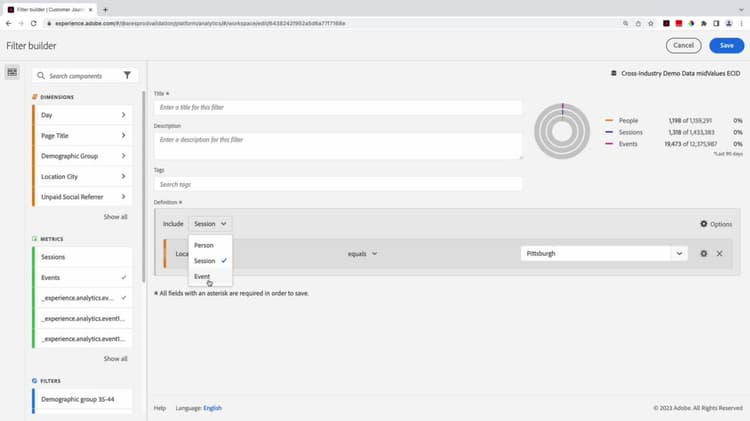Click browser back arrow
The height and width of the screenshot is (421, 750).
coord(9,23)
